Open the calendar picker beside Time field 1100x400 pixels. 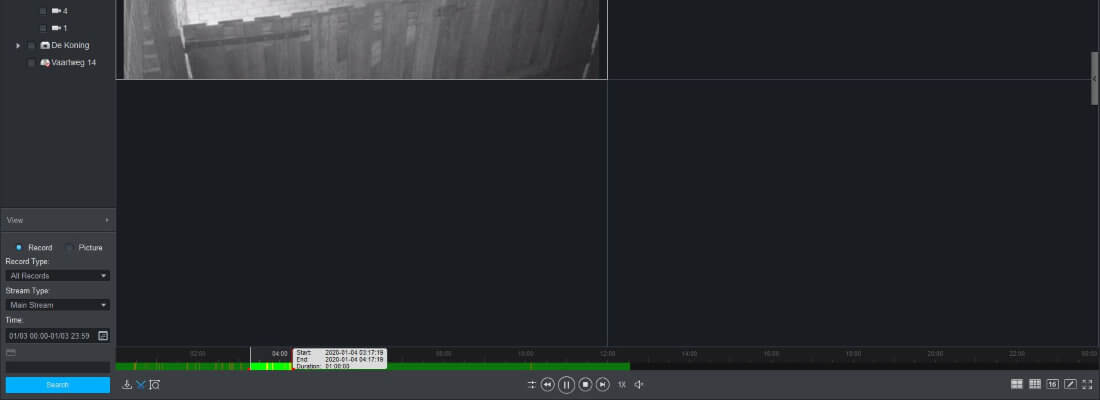click(103, 336)
